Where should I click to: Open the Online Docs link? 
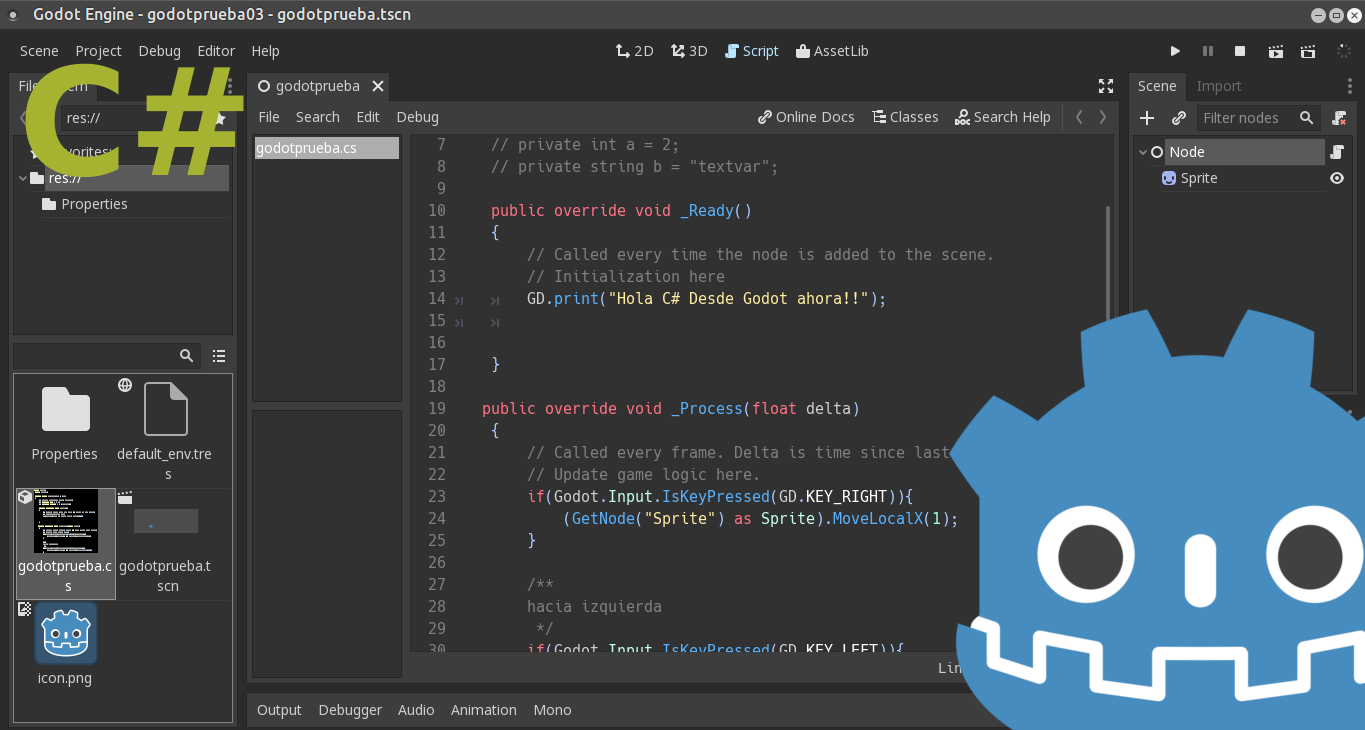click(806, 117)
